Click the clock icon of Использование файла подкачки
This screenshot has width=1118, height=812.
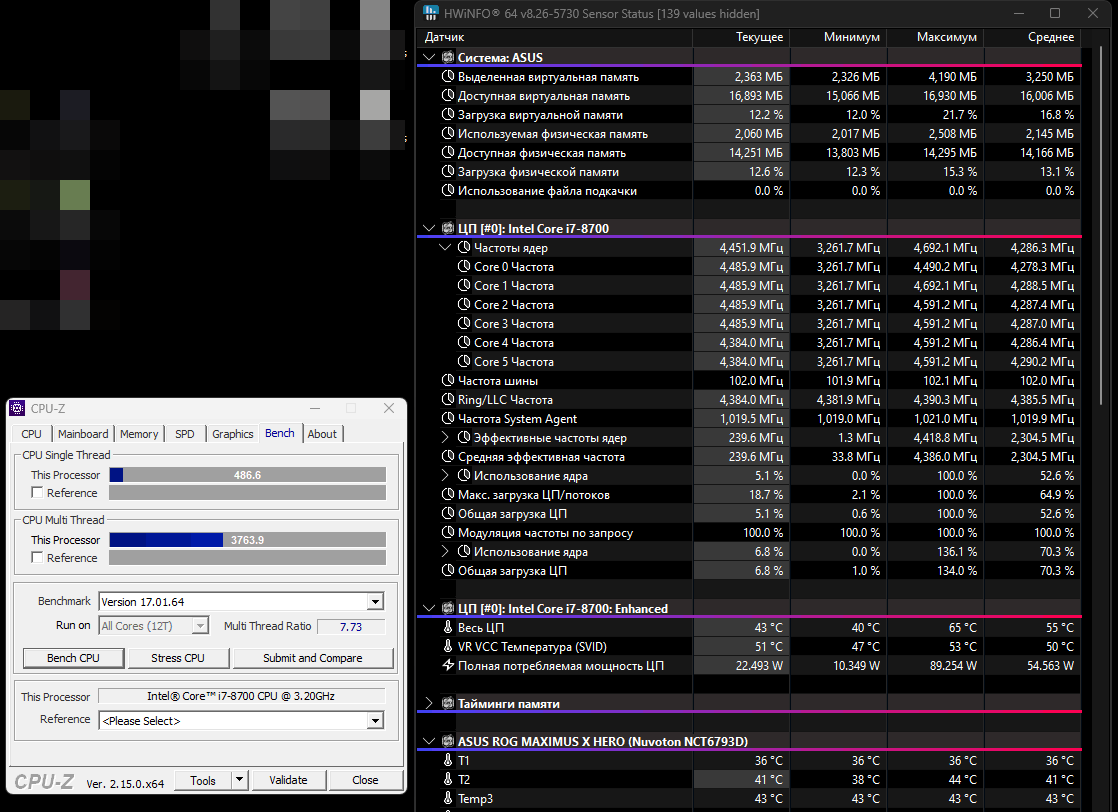[x=448, y=190]
